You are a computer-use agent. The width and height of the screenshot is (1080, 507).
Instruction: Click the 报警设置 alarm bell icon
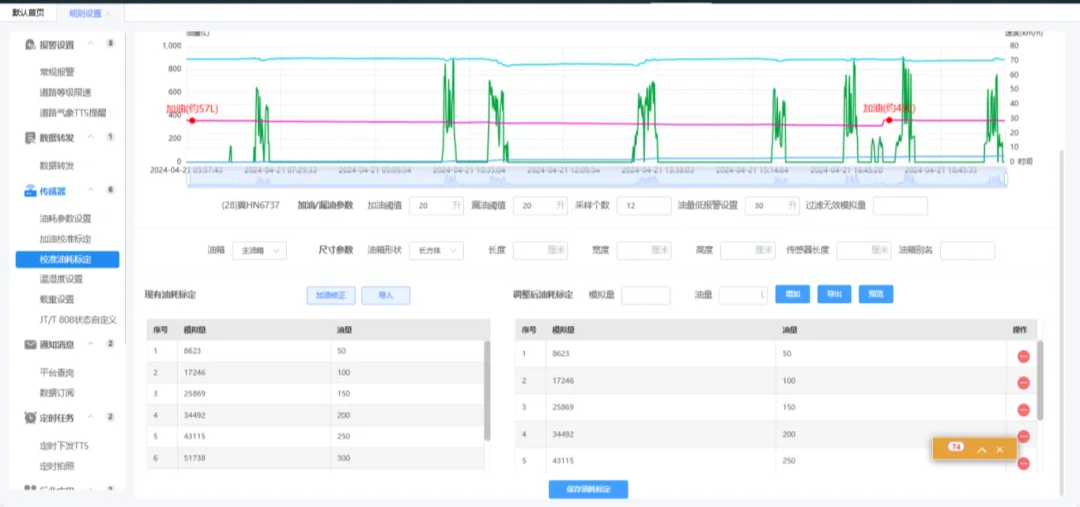tap(30, 45)
